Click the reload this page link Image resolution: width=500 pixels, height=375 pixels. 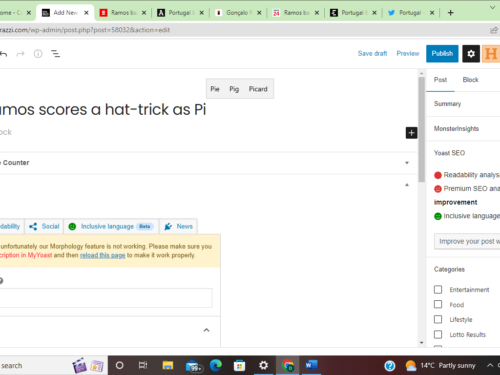(102, 255)
